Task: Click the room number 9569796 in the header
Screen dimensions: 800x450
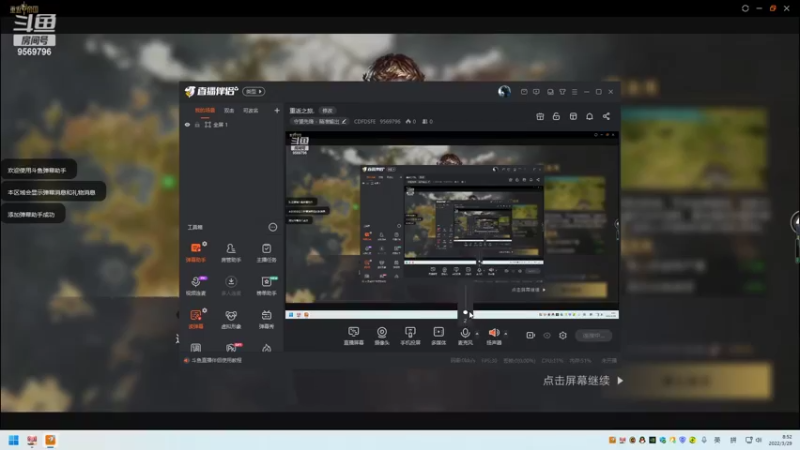Action: click(390, 121)
